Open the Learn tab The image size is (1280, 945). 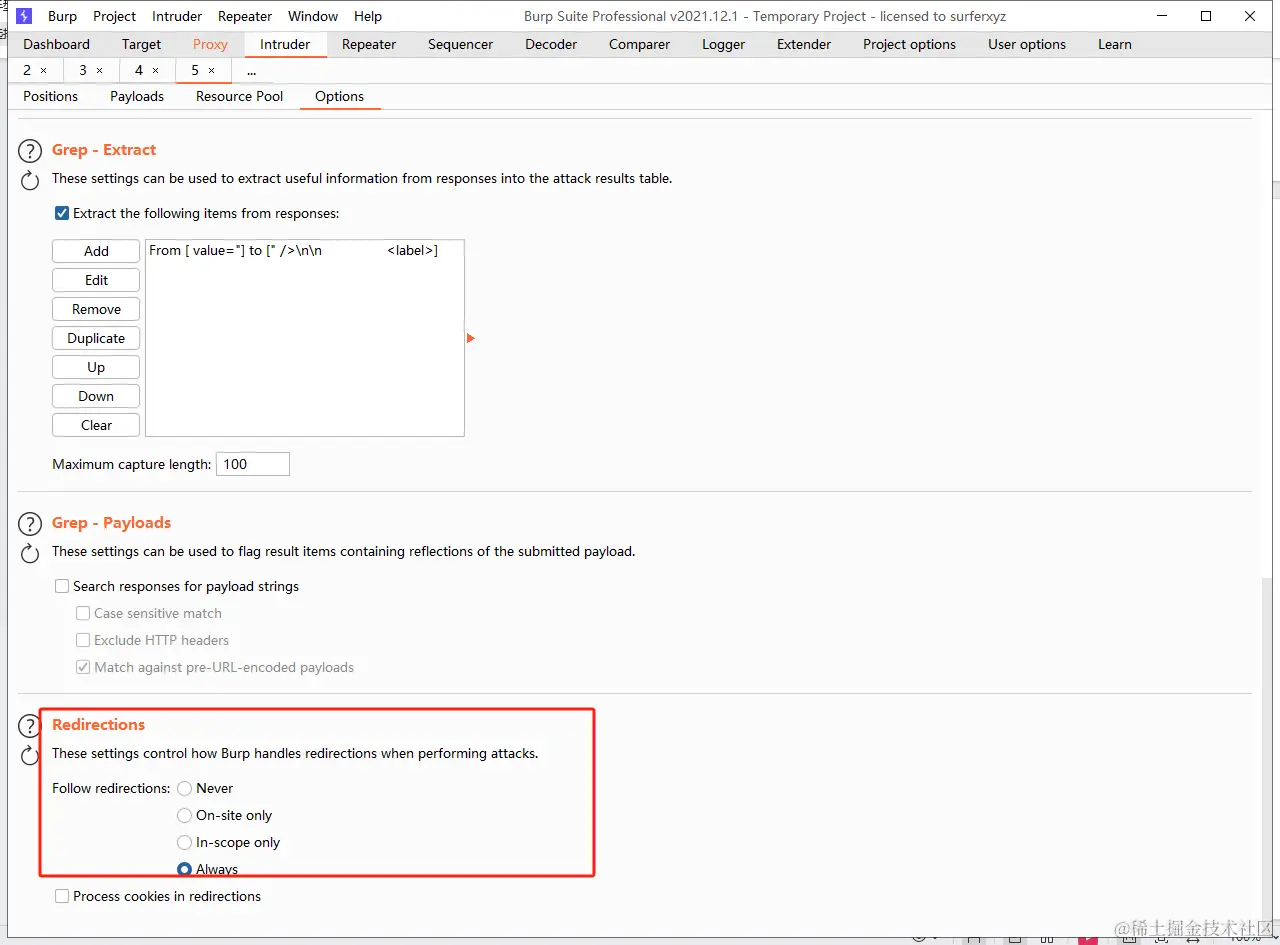(1115, 44)
